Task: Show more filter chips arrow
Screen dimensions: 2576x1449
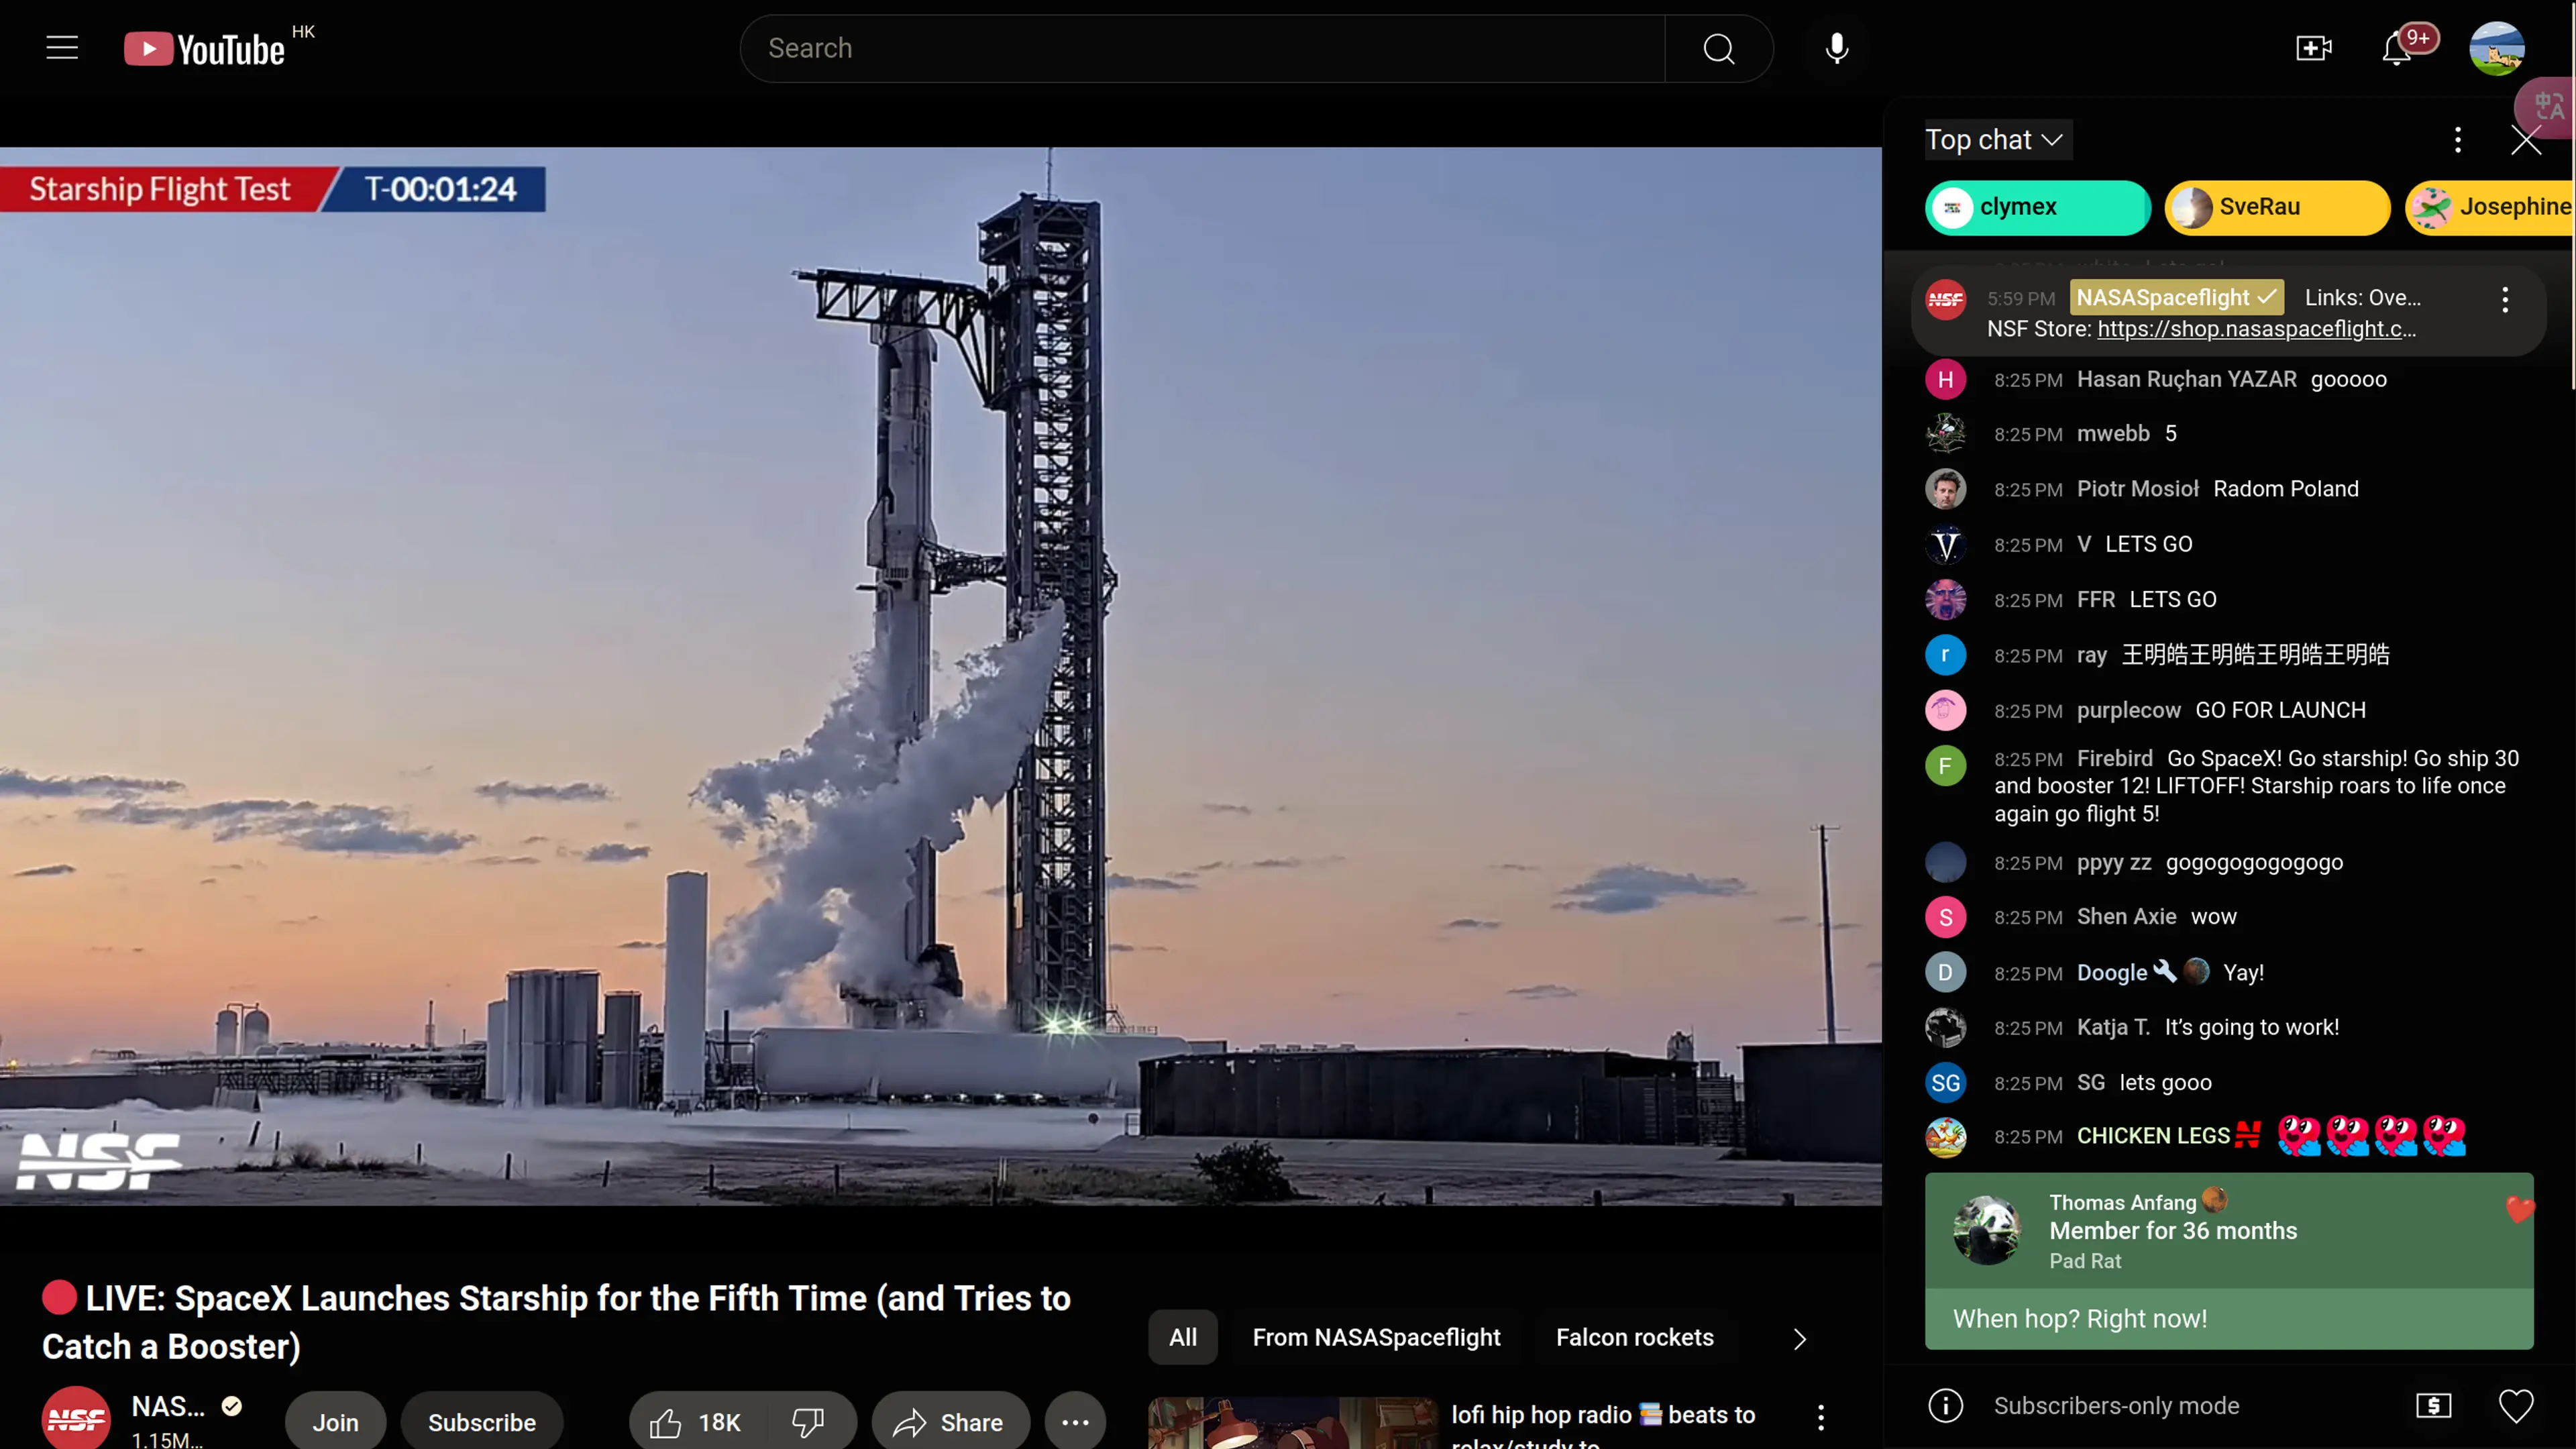Action: pos(1799,1339)
